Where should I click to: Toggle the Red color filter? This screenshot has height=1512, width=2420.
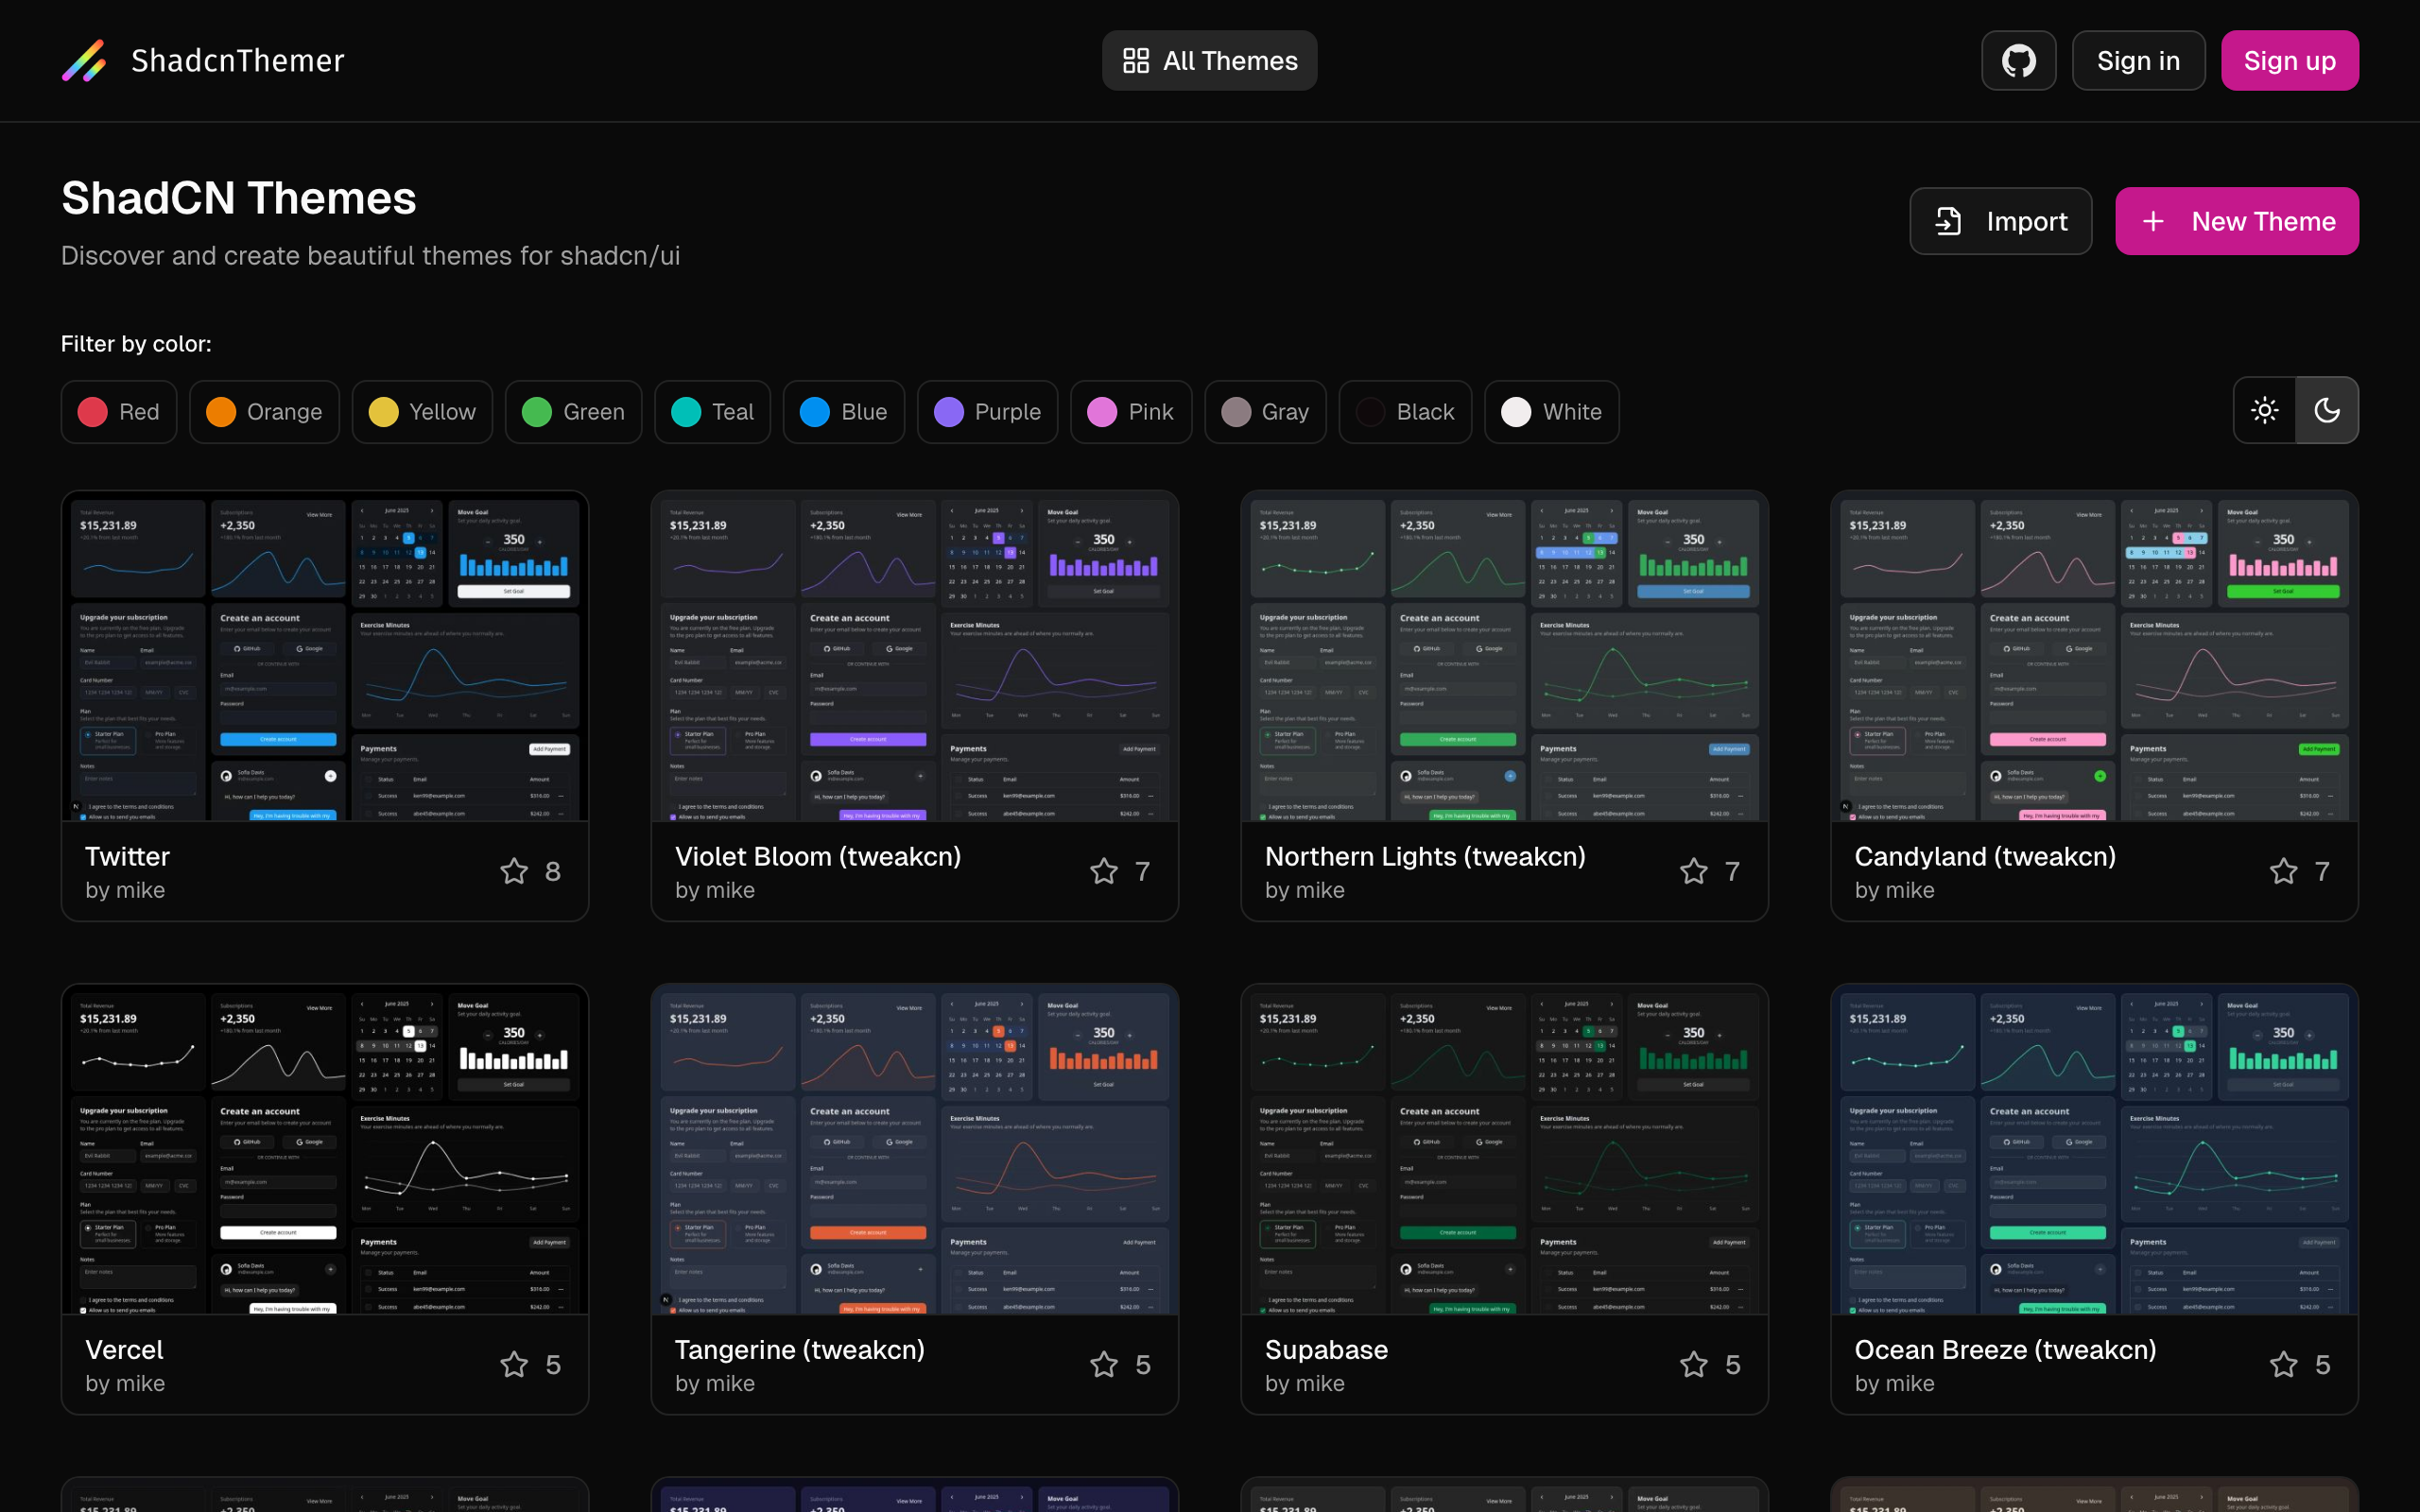click(119, 412)
